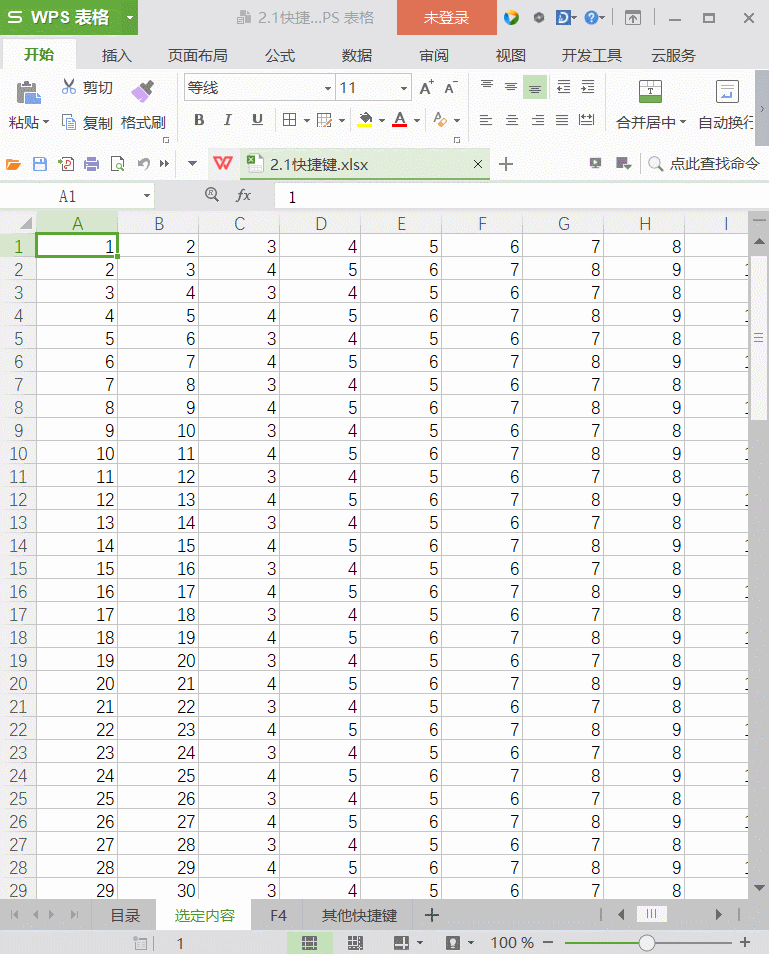Viewport: 769px width, 954px height.
Task: Open the Name Box dropdown arrow
Action: click(147, 196)
